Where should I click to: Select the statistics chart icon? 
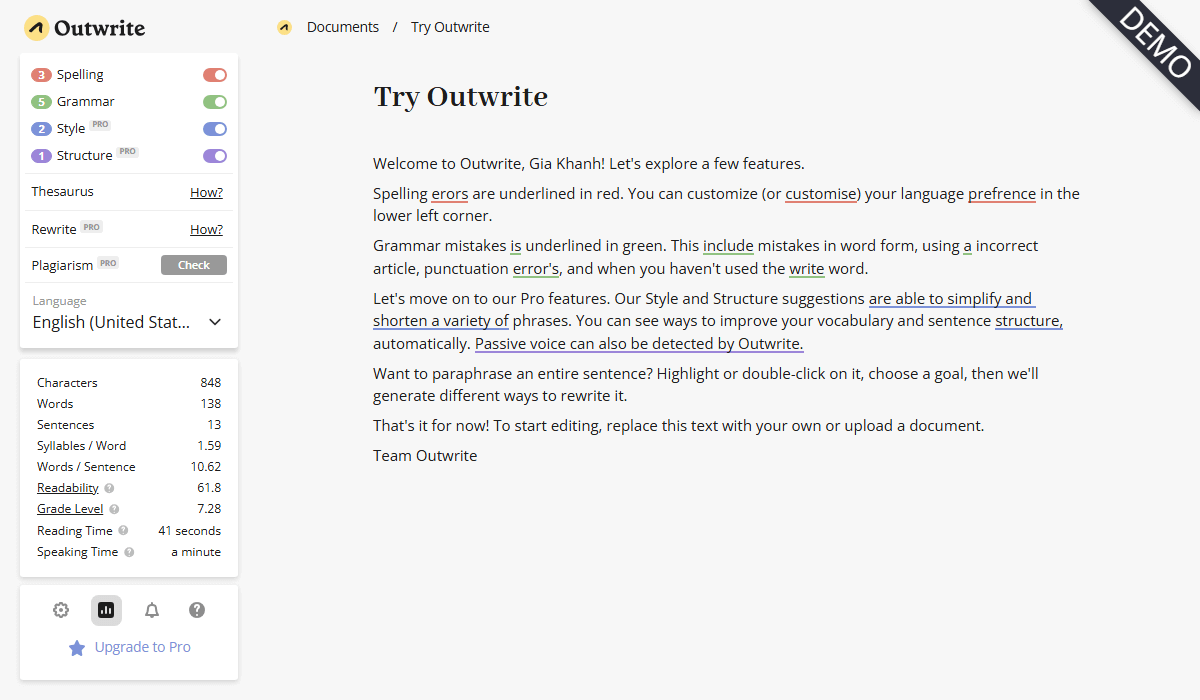pyautogui.click(x=106, y=610)
